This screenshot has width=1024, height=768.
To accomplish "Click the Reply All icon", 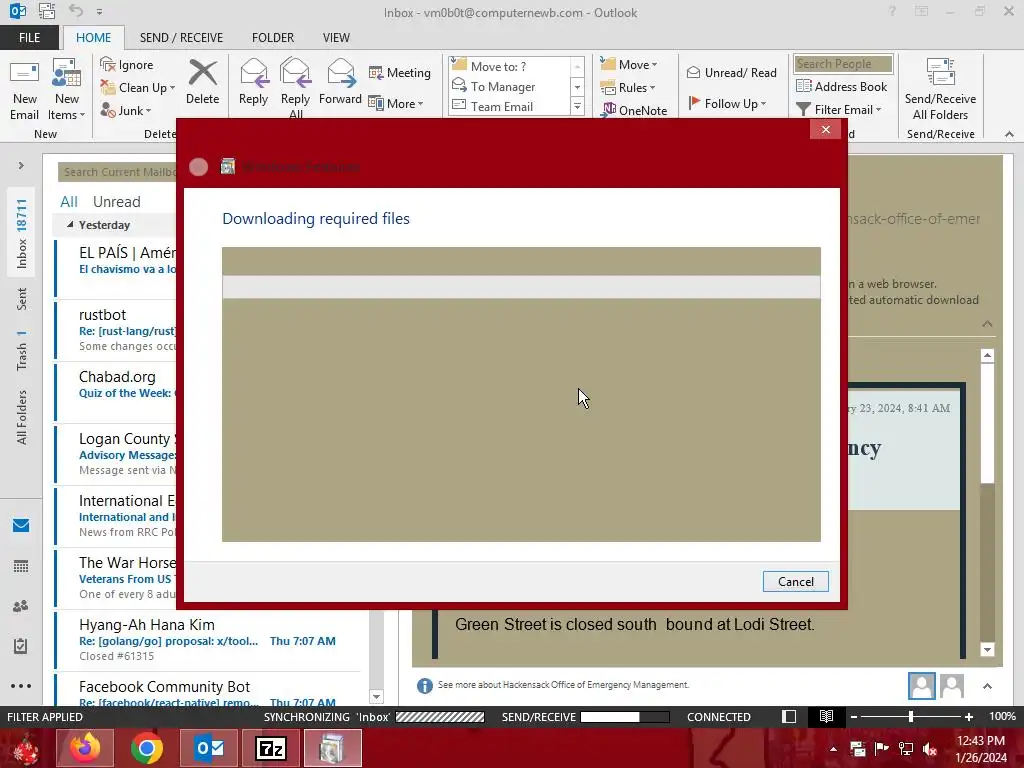I will click(295, 73).
